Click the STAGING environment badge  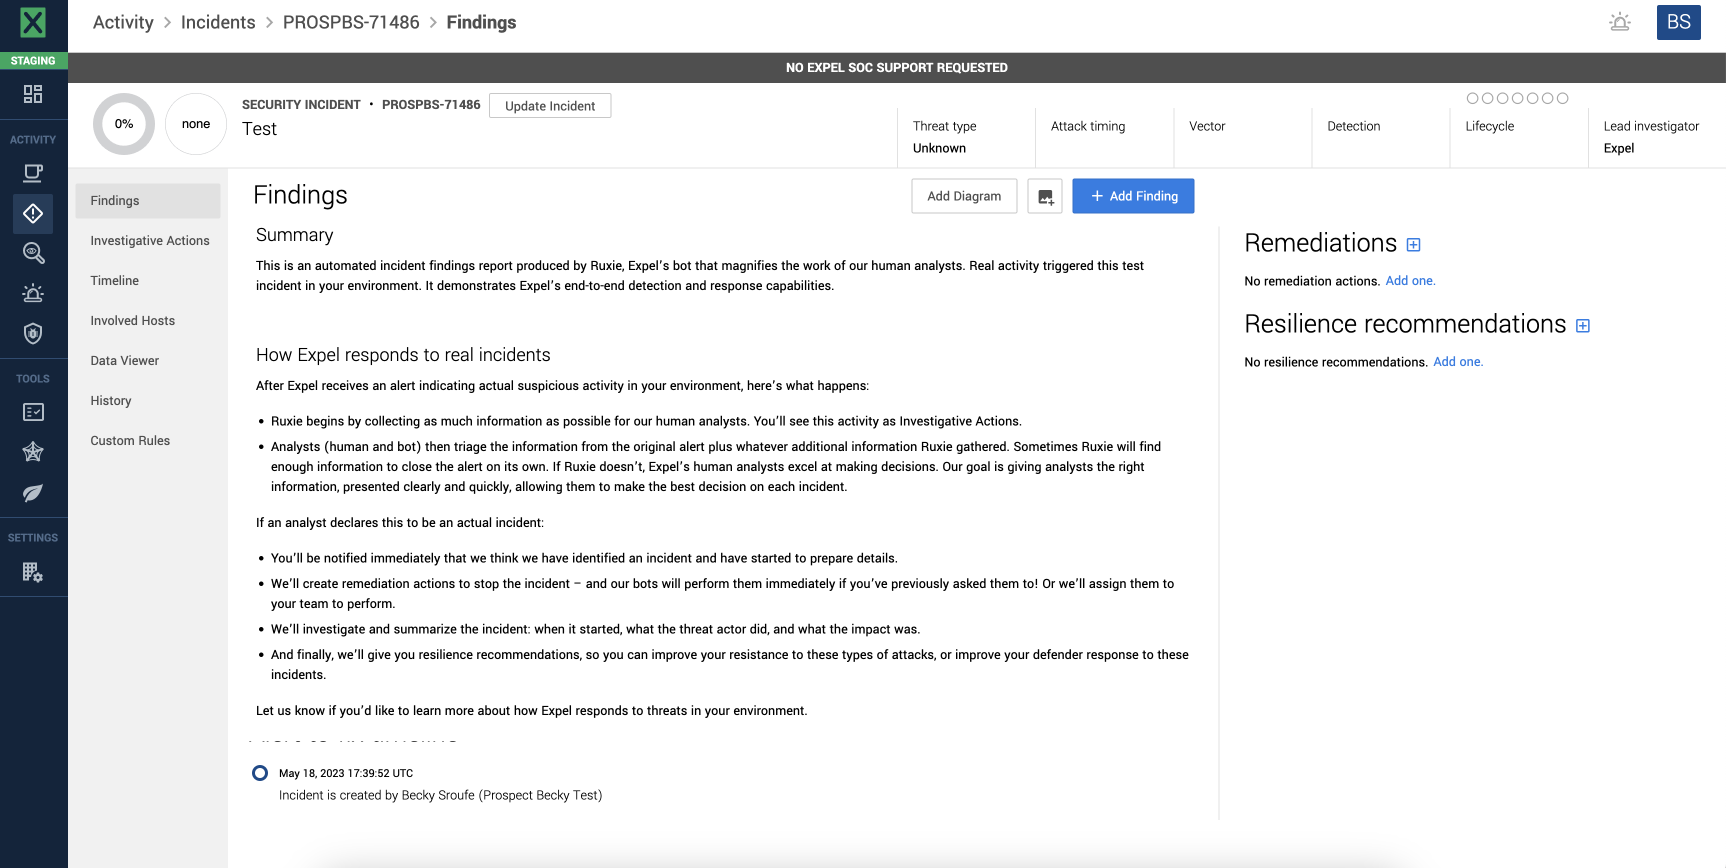pos(33,61)
